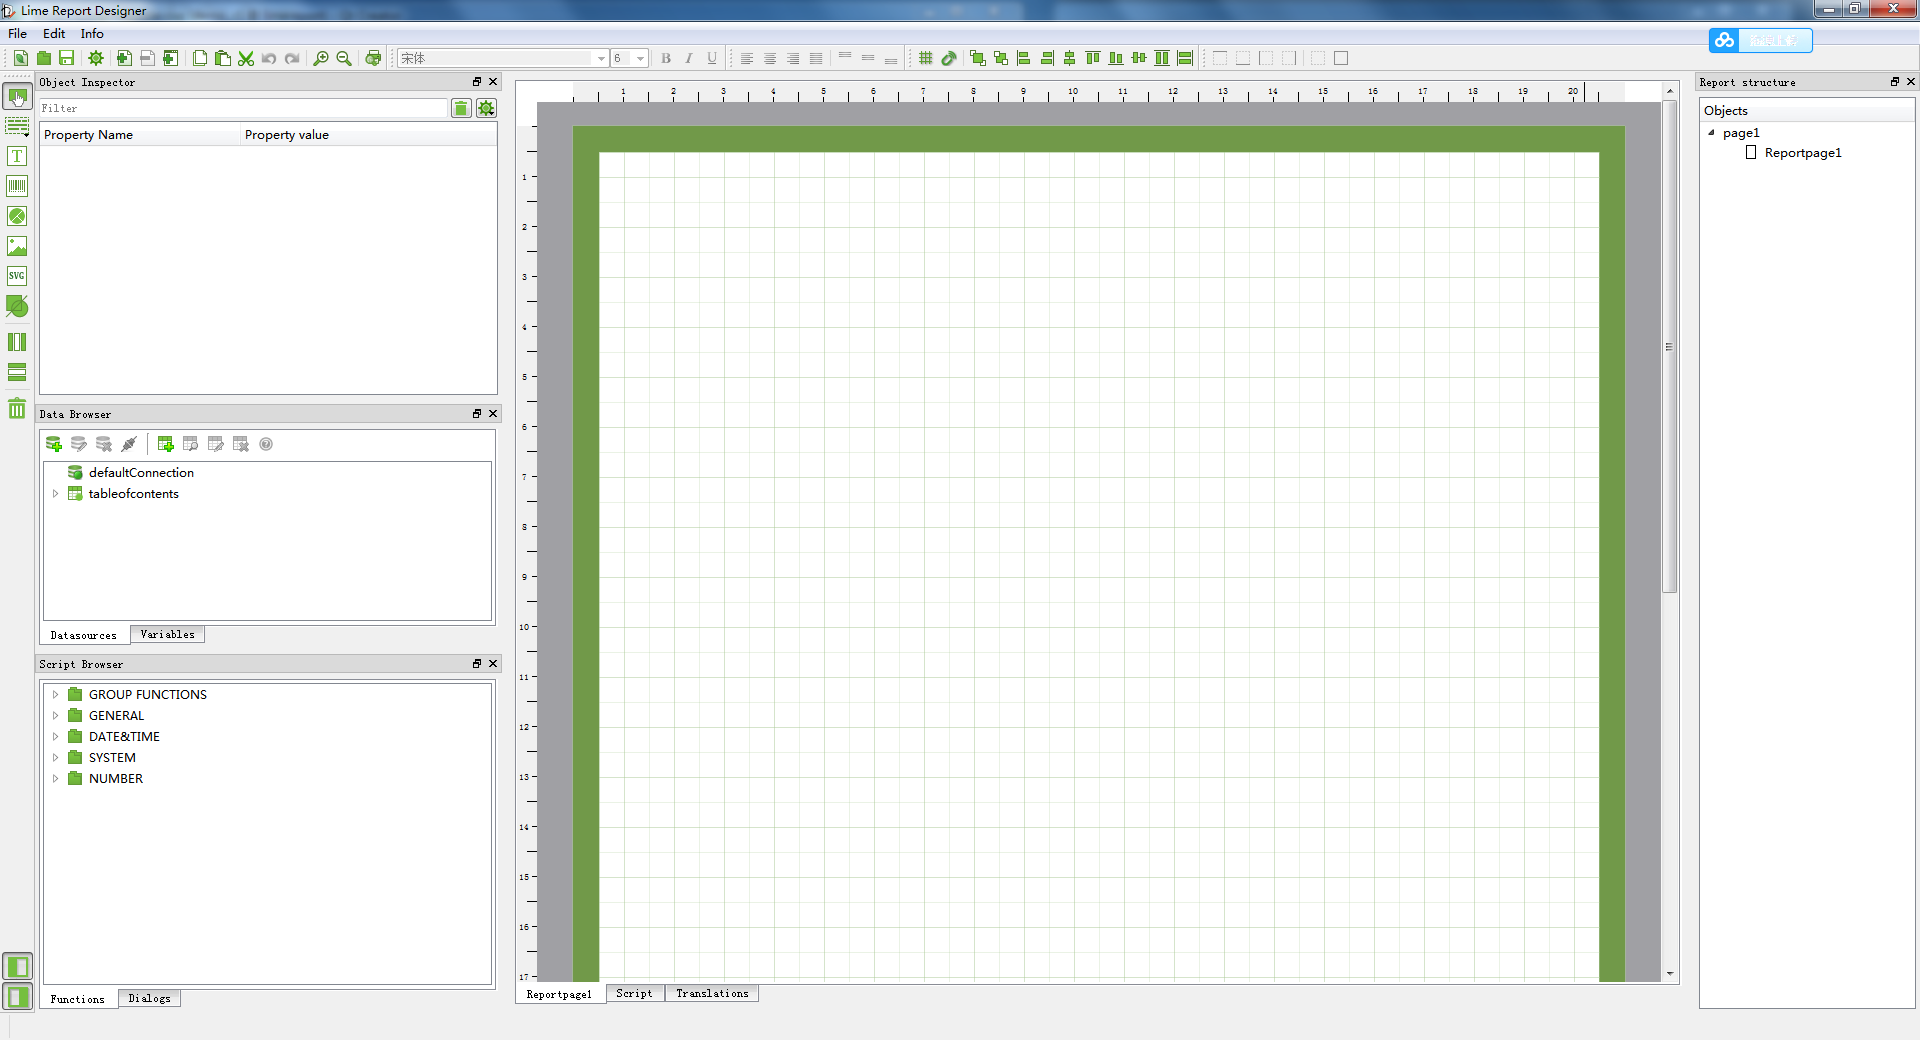Add a database connection in Data Browser
Screen dimensions: 1920x1040
[x=54, y=444]
